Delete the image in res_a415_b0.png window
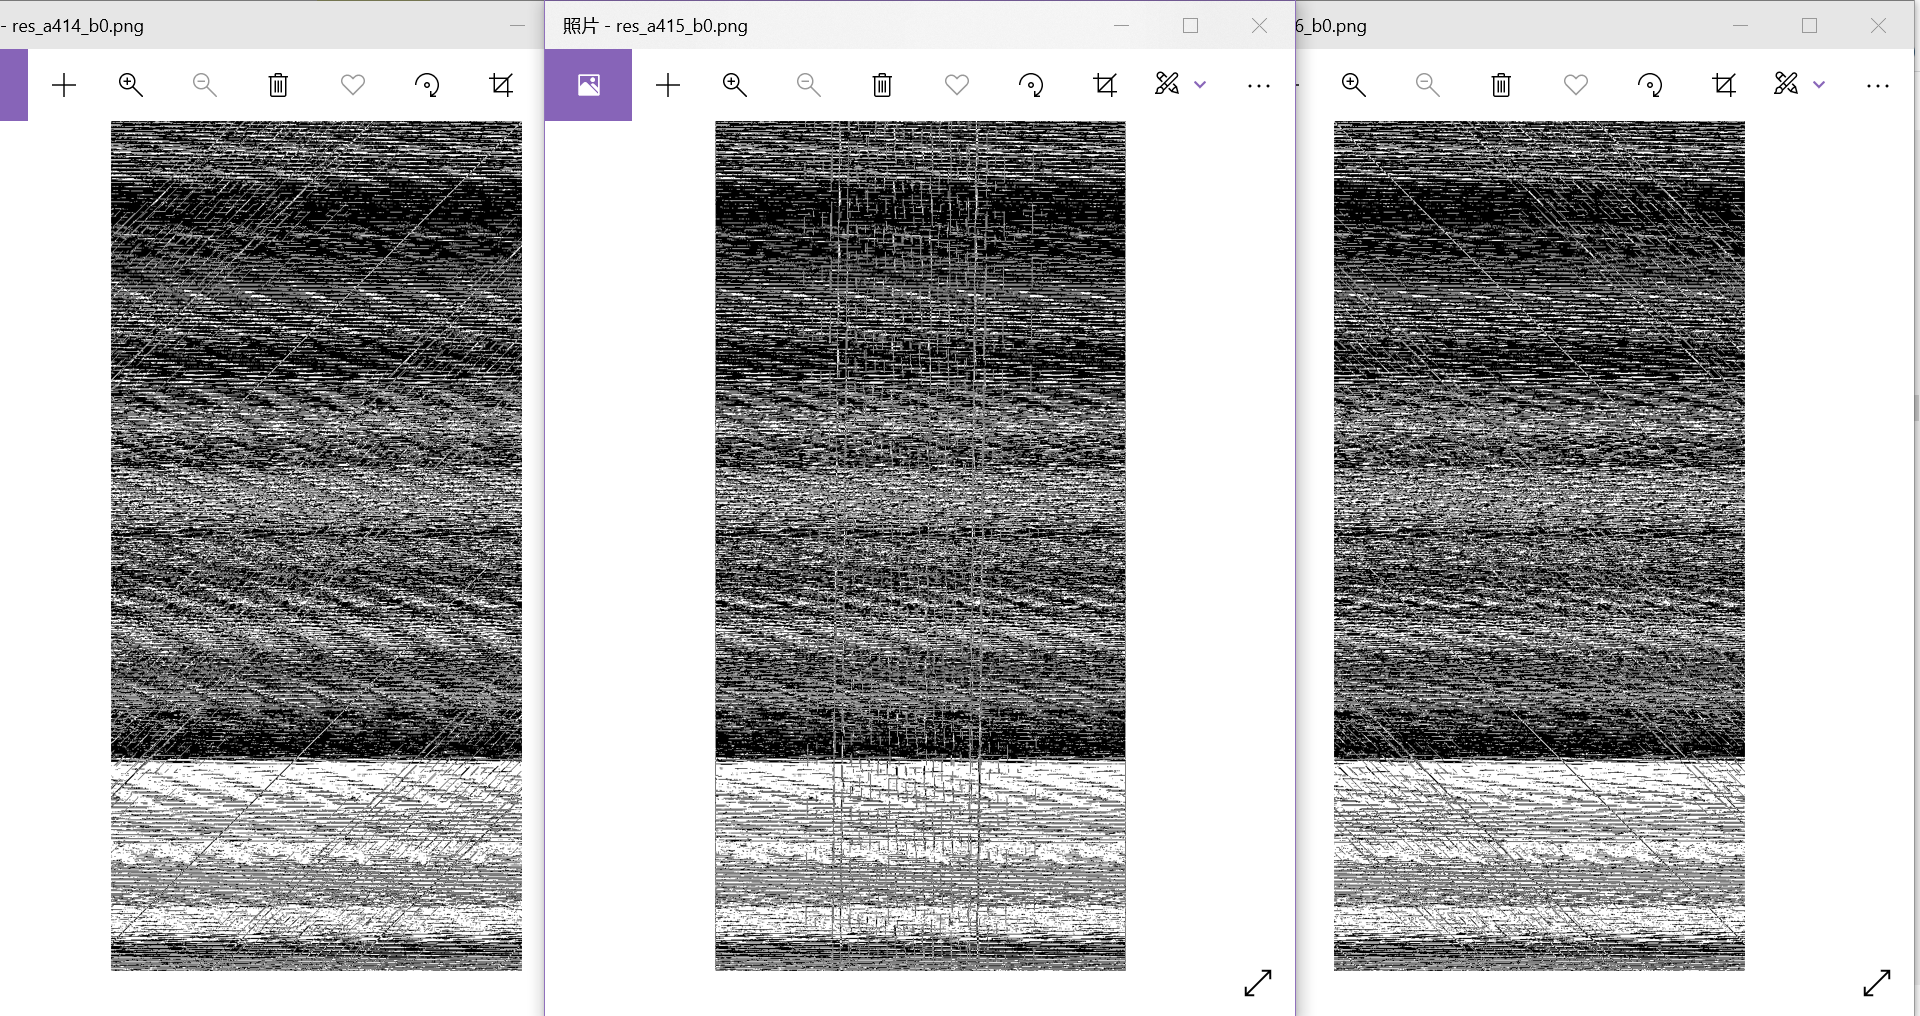 [x=883, y=85]
